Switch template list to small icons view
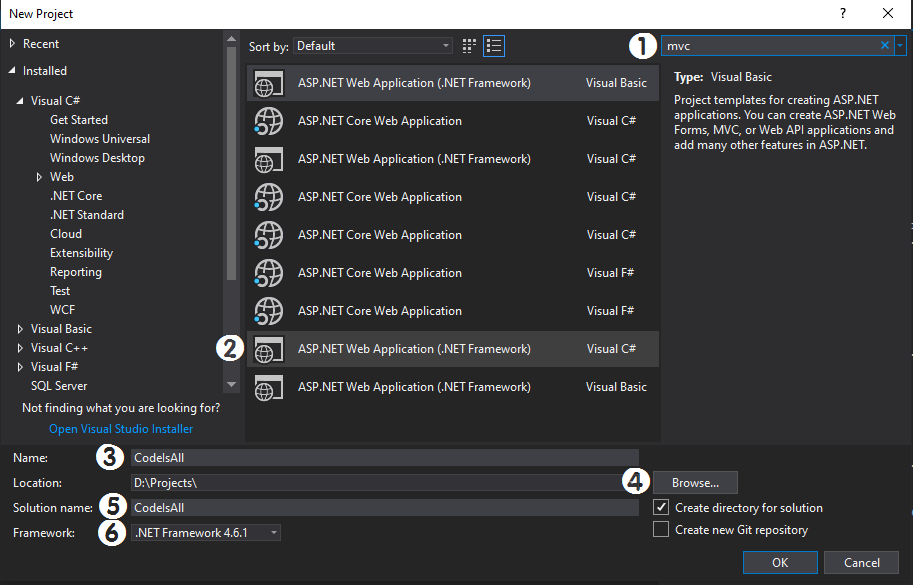 (469, 46)
